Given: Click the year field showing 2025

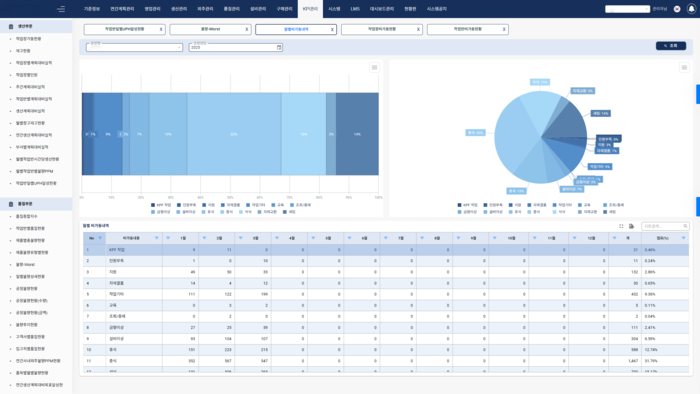Looking at the screenshot, I should pos(235,47).
